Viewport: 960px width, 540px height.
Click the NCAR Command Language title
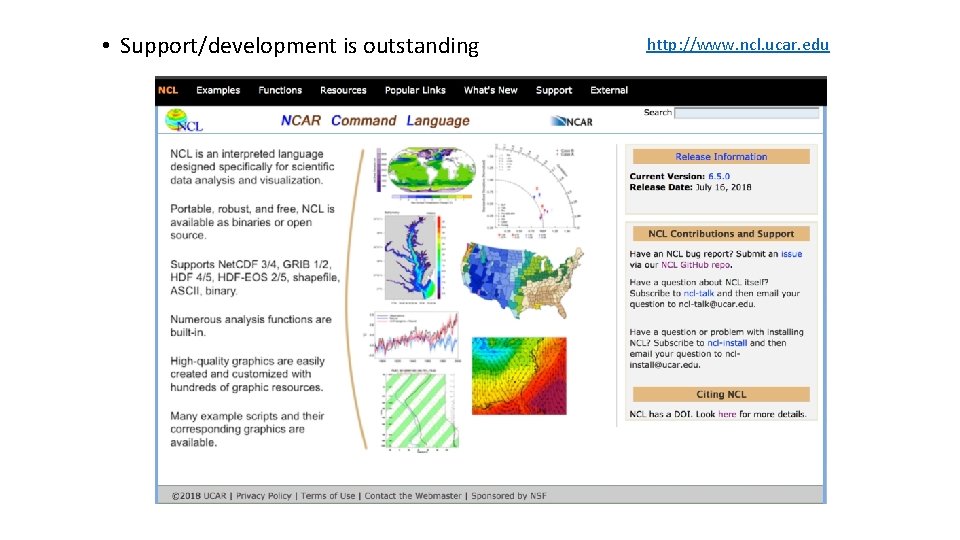375,121
